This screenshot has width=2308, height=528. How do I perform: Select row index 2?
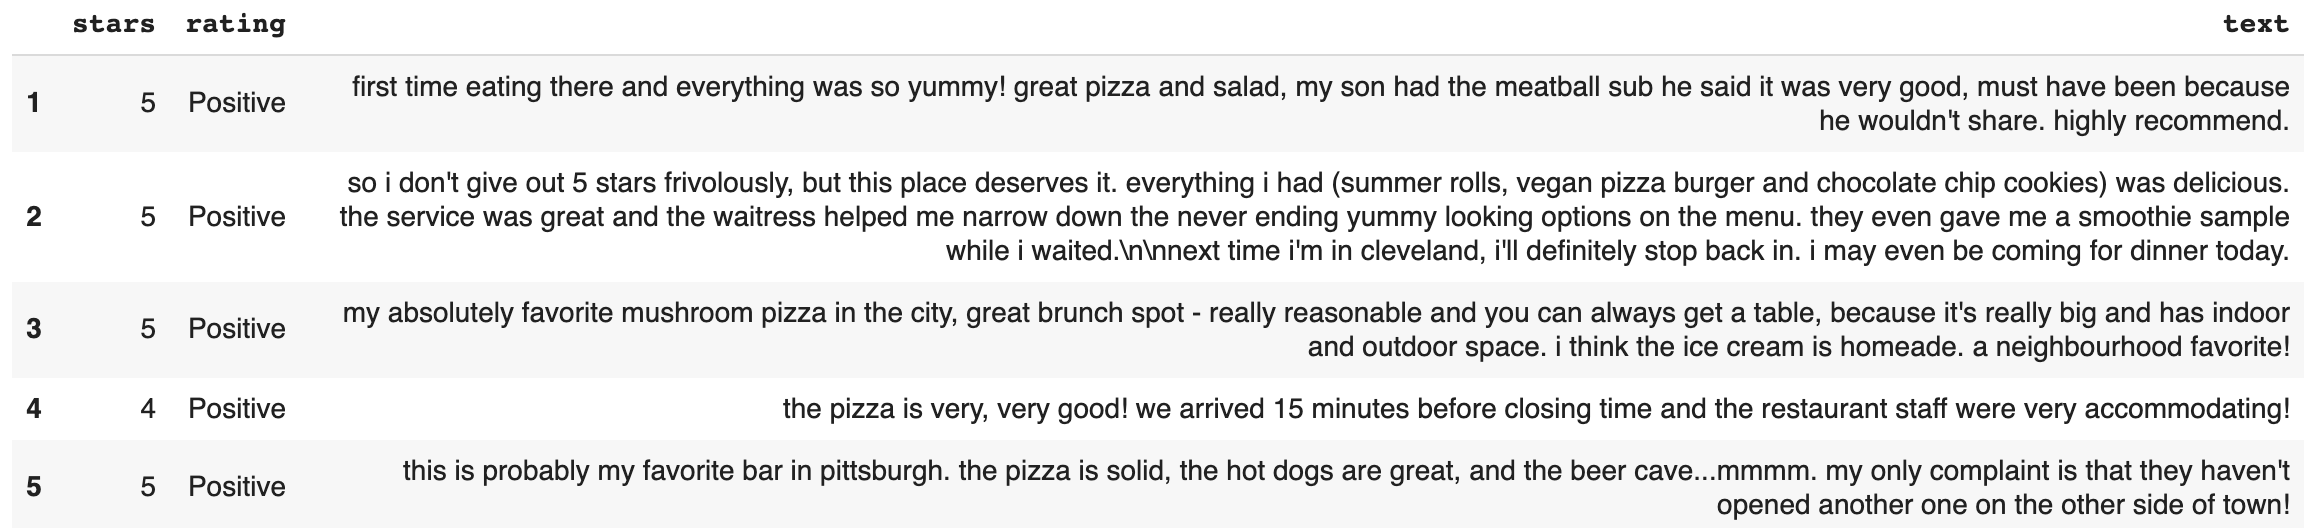click(34, 216)
